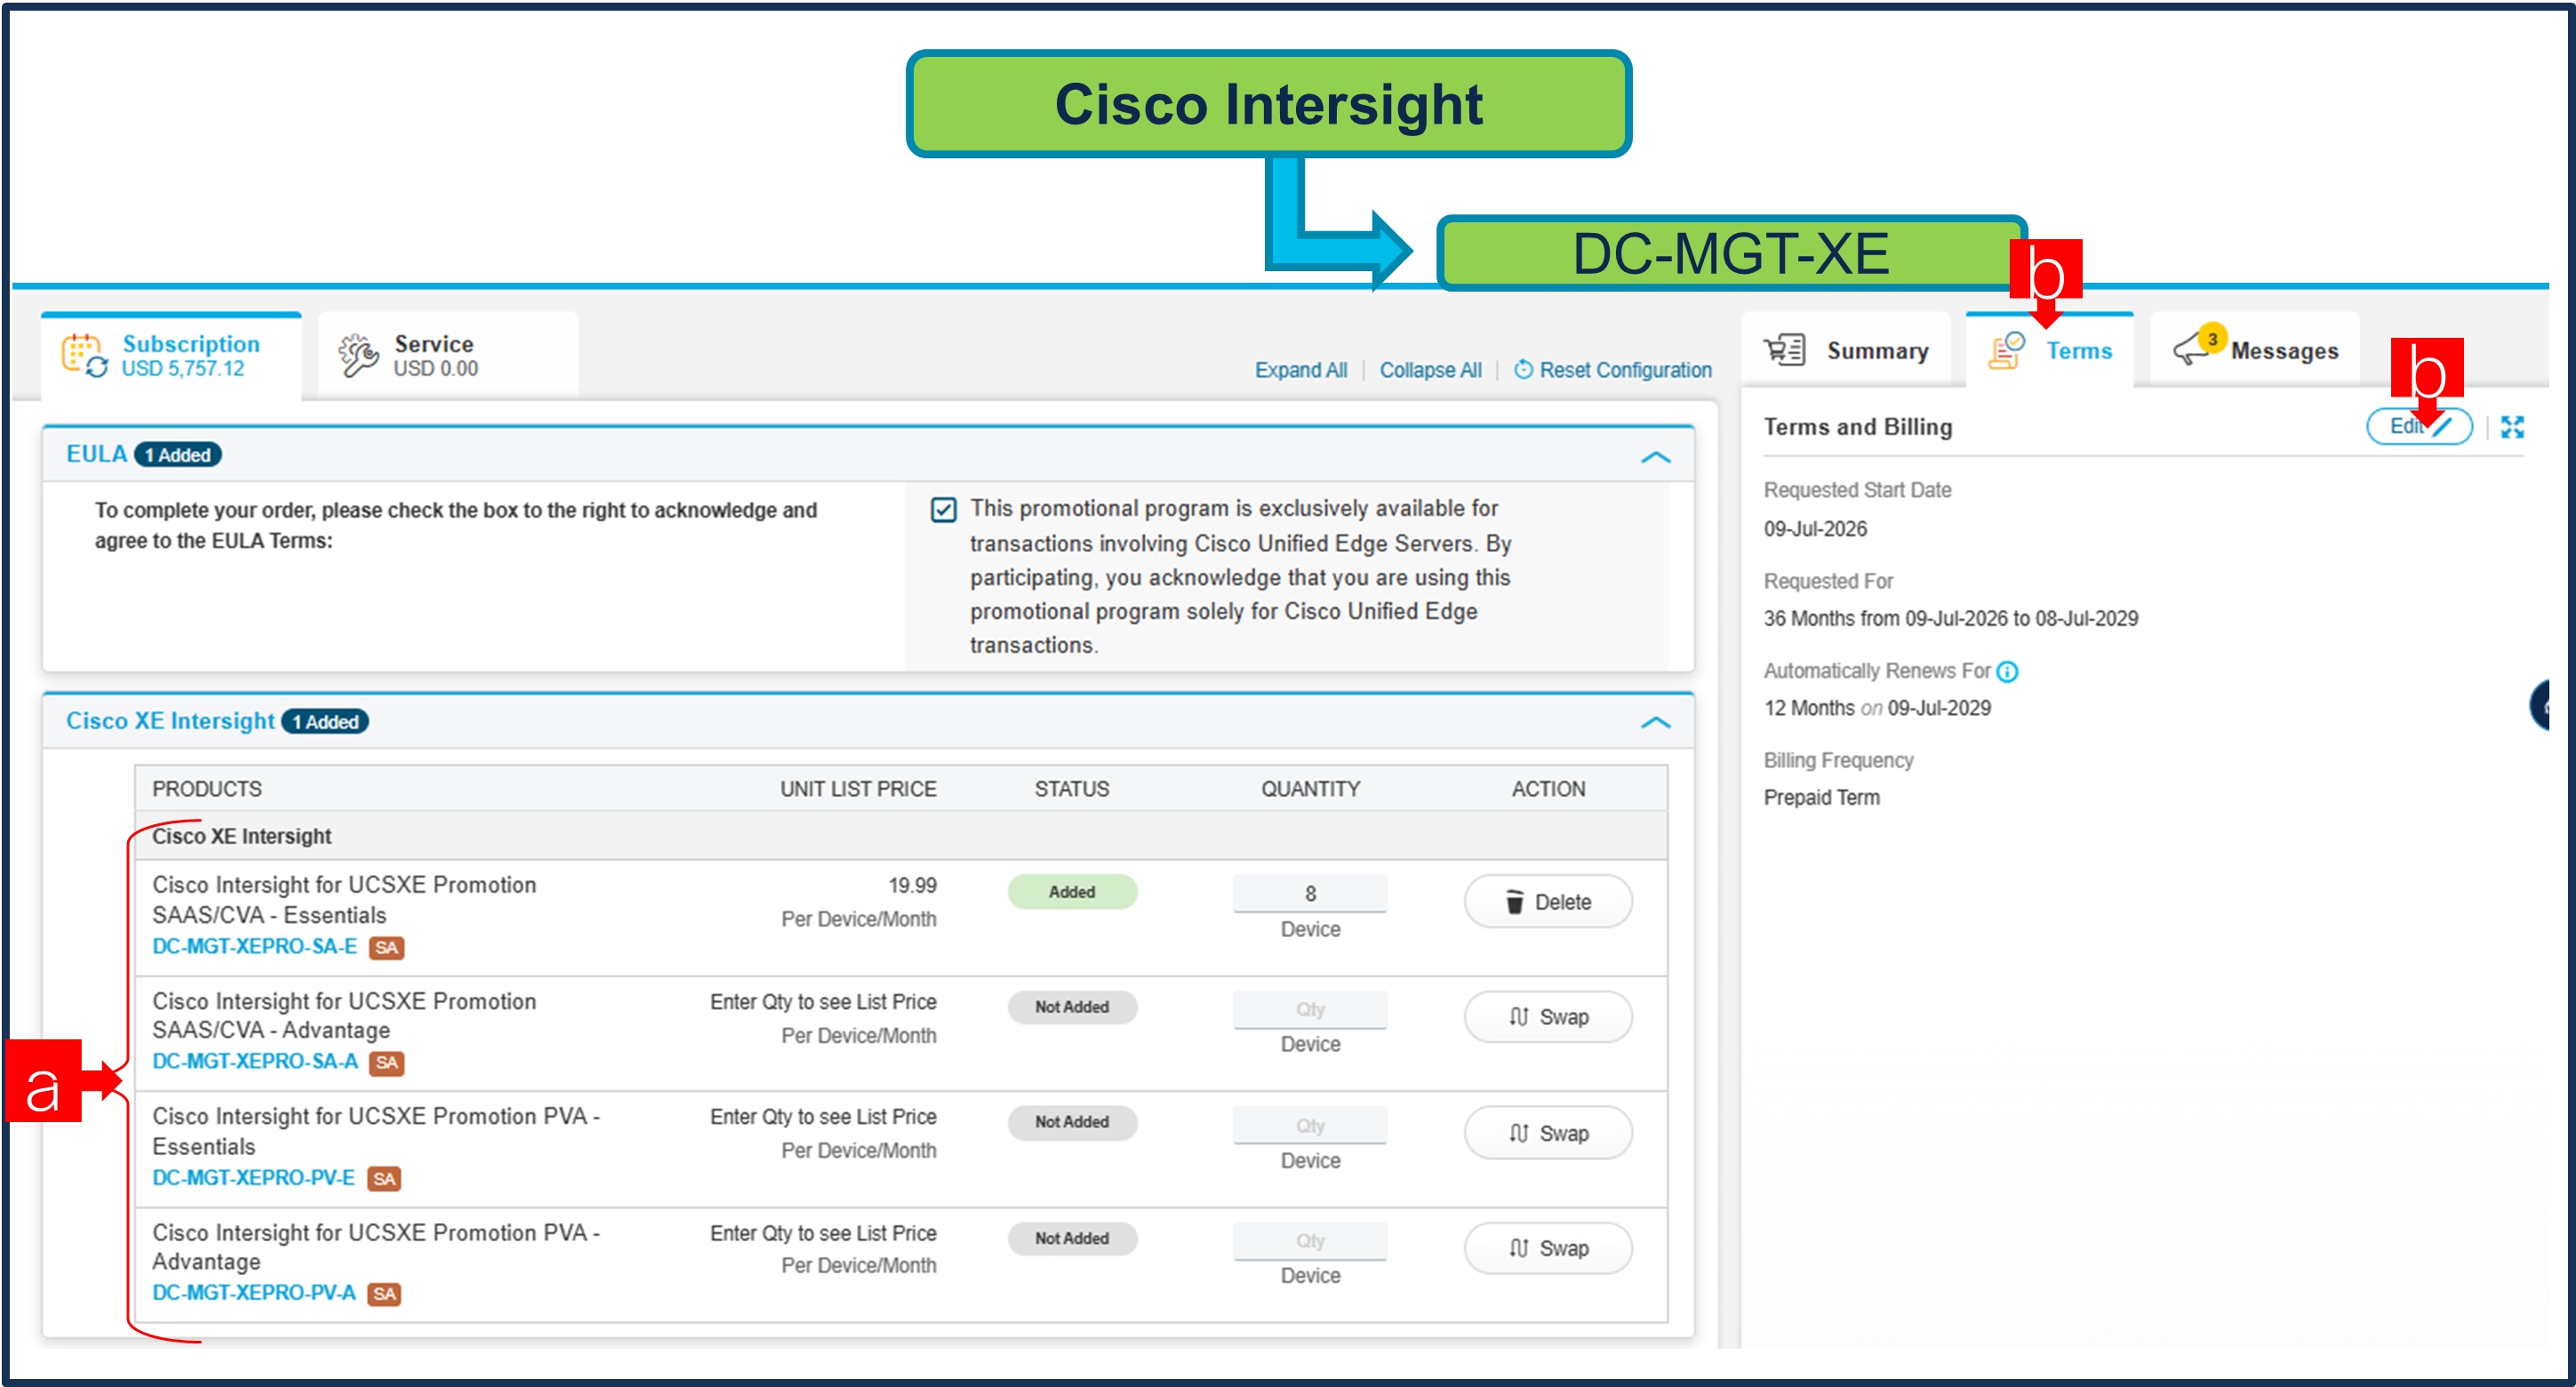Click the STATUS column header

point(1072,789)
